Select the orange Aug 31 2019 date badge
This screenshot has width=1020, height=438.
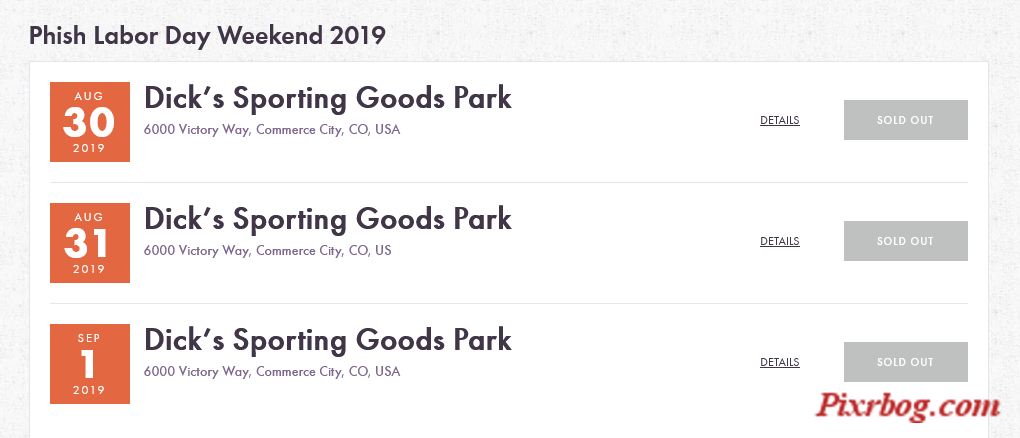tap(90, 243)
